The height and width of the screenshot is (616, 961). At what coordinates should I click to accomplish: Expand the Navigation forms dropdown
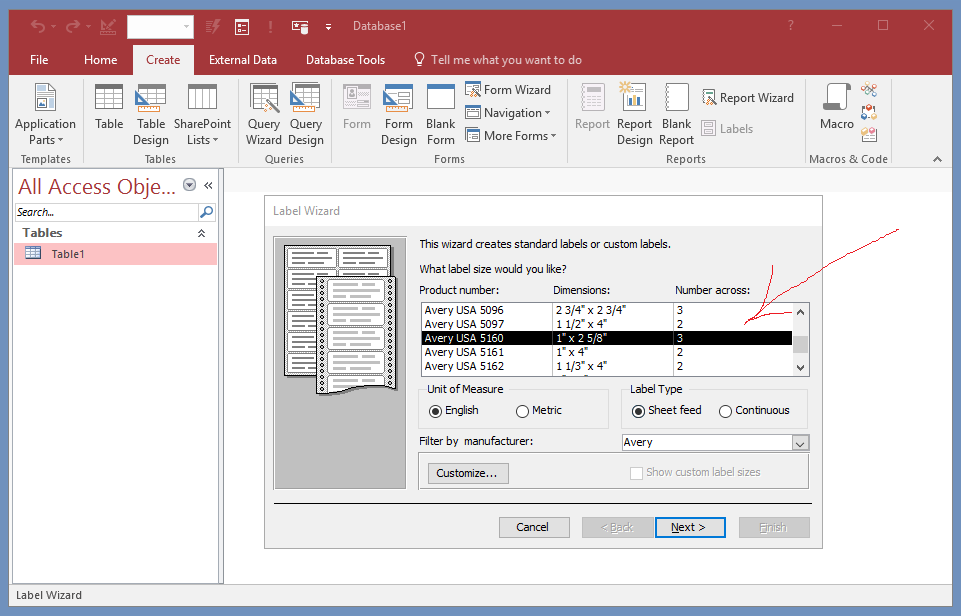508,113
